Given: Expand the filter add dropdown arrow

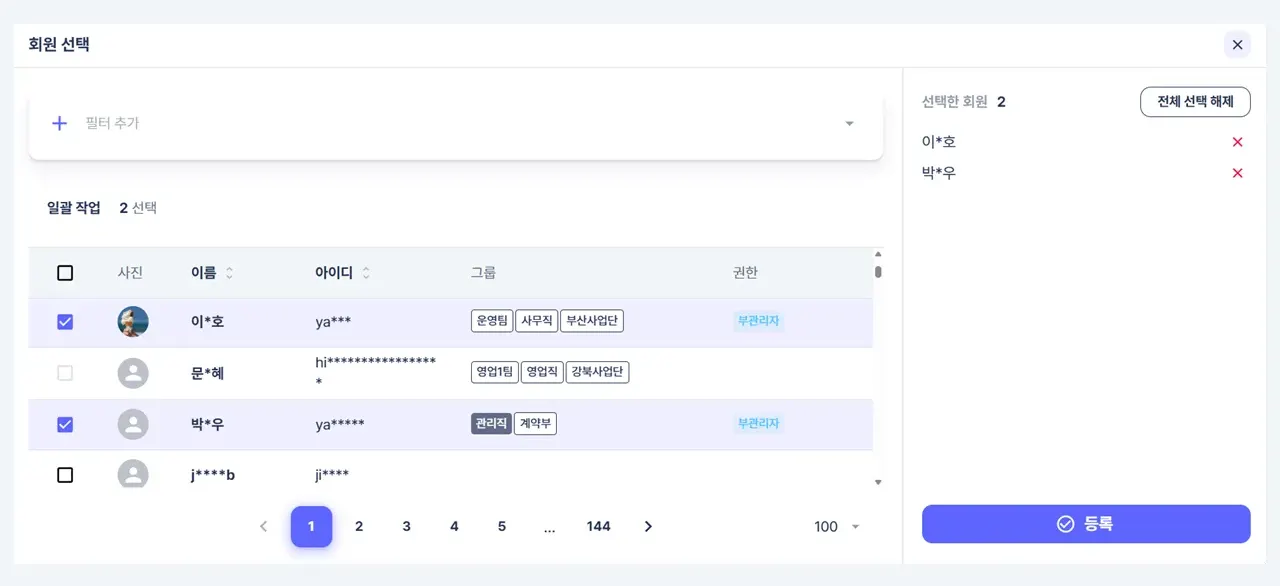Looking at the screenshot, I should coord(849,124).
